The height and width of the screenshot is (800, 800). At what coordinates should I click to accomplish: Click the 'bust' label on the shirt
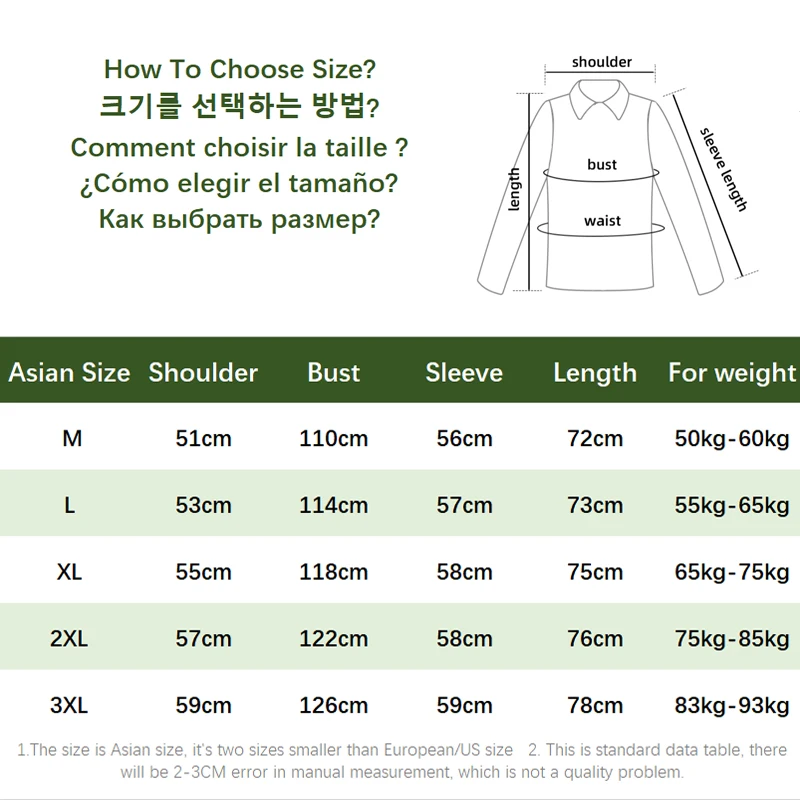(602, 164)
